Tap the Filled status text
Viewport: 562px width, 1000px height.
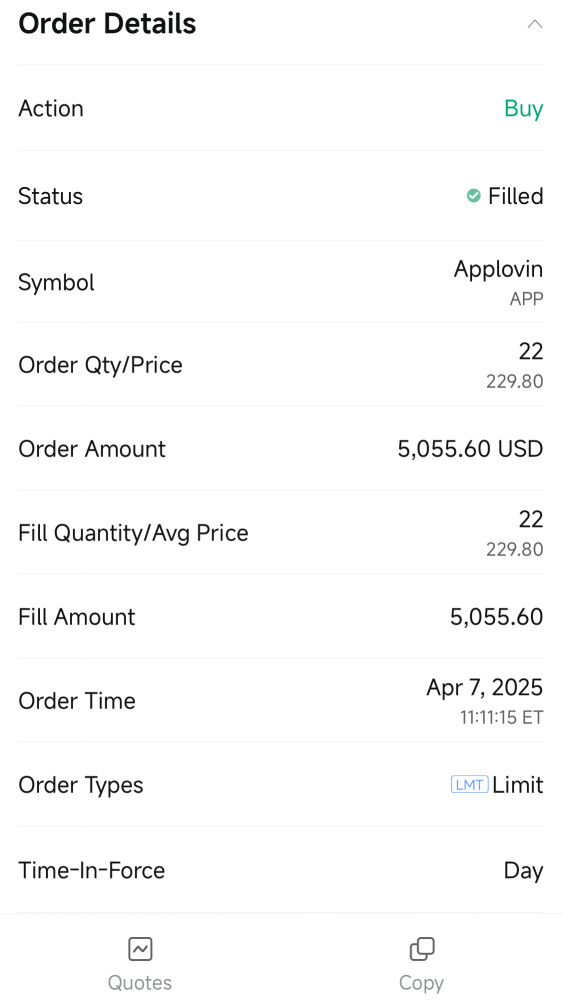coord(515,196)
